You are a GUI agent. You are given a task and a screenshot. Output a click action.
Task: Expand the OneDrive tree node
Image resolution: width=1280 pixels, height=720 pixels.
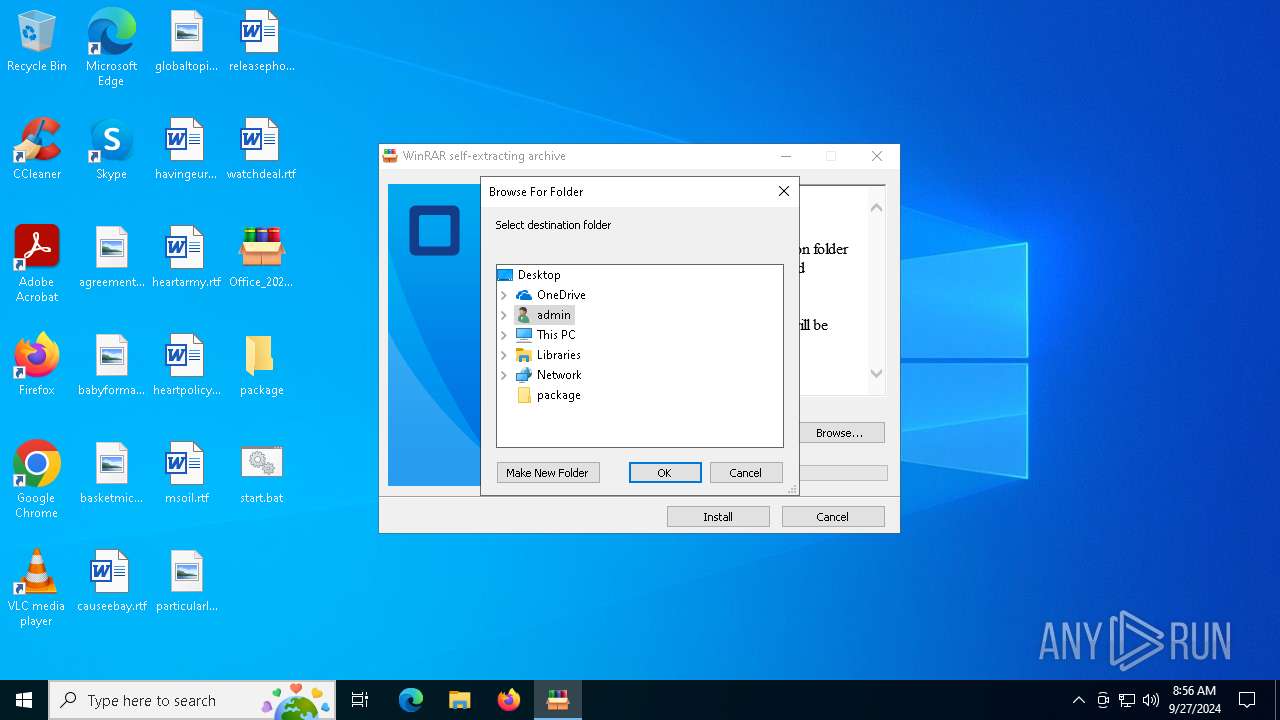tap(504, 295)
